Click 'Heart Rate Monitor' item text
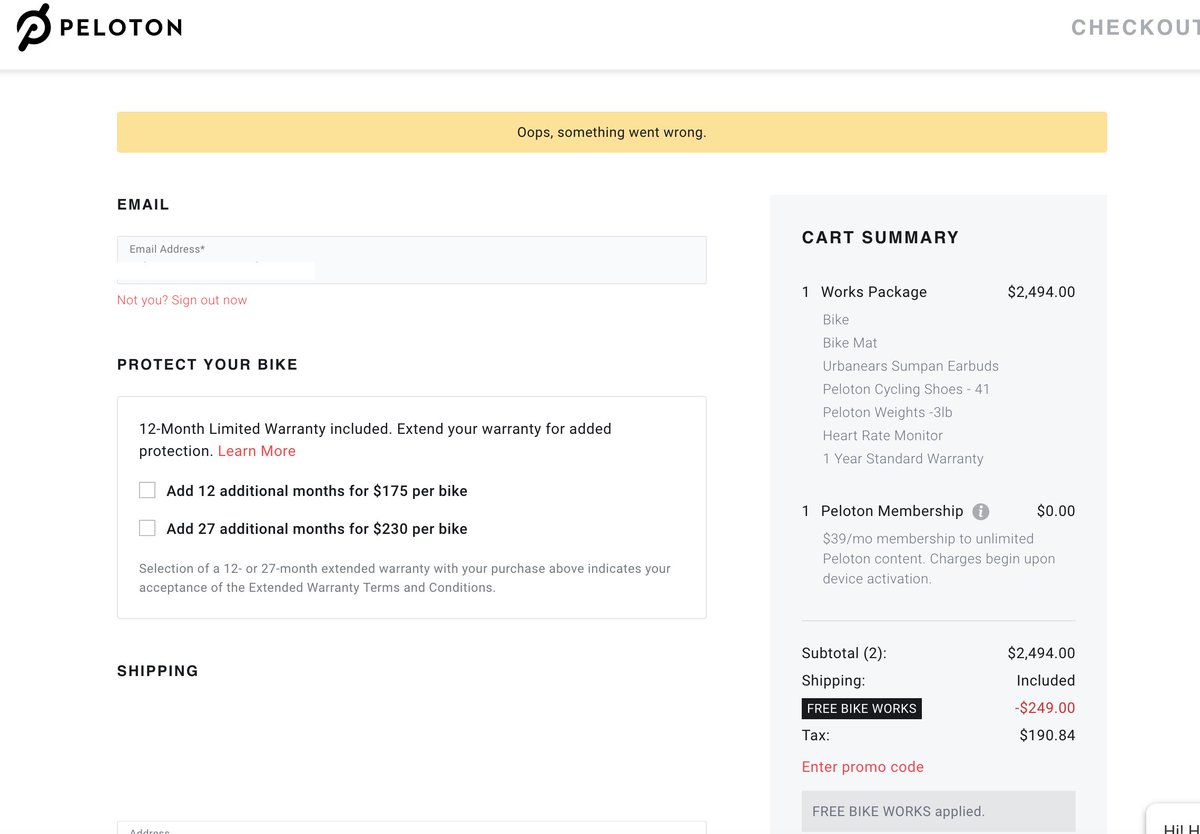 [883, 435]
